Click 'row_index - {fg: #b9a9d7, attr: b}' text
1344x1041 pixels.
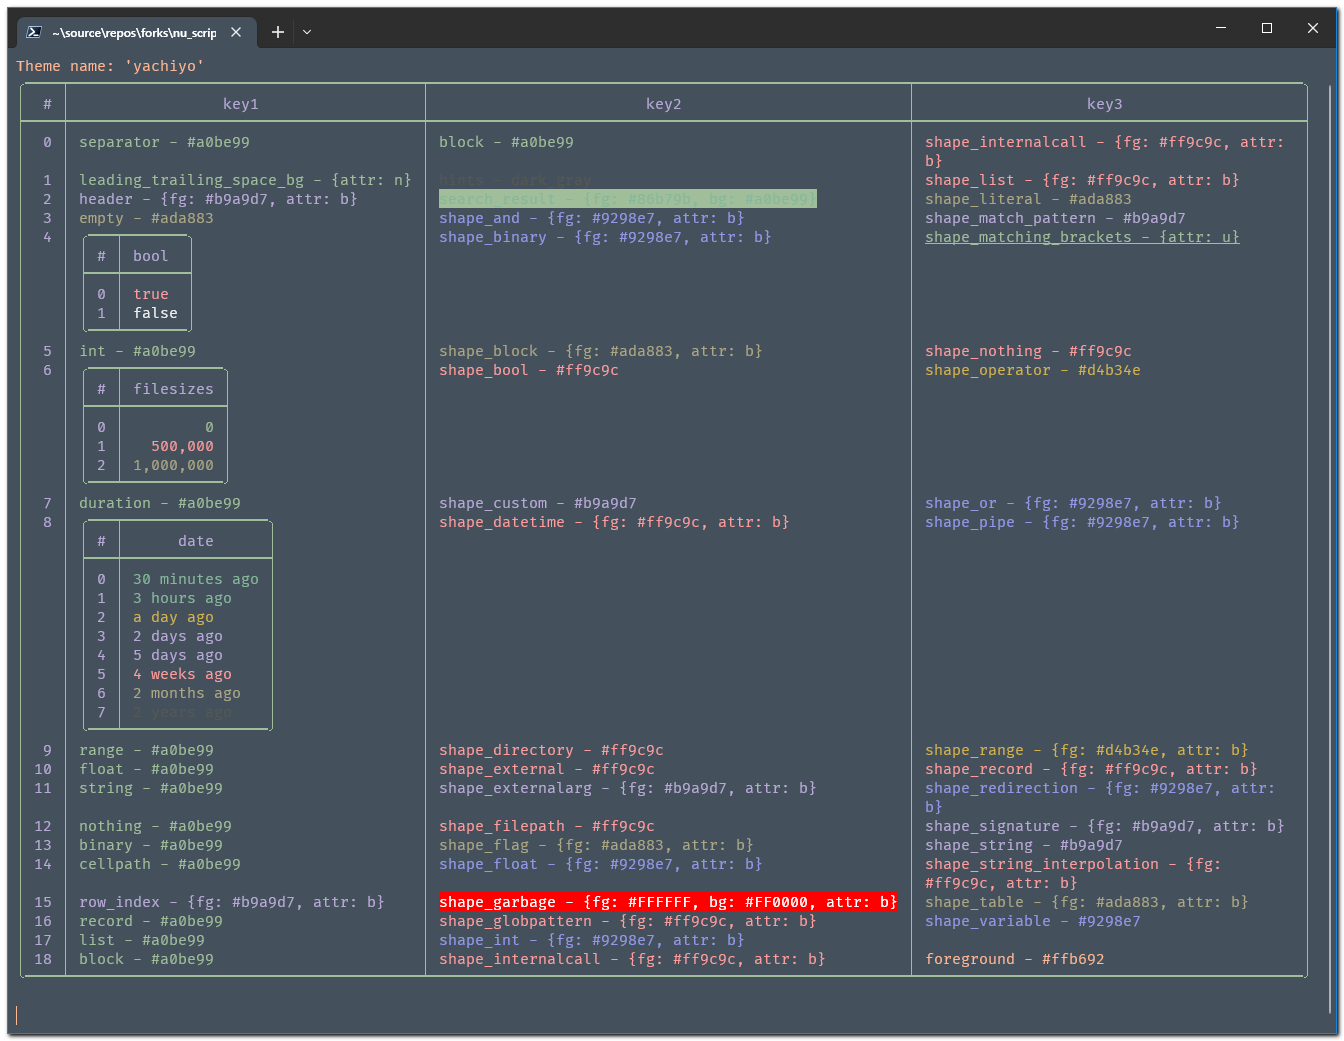tap(232, 902)
